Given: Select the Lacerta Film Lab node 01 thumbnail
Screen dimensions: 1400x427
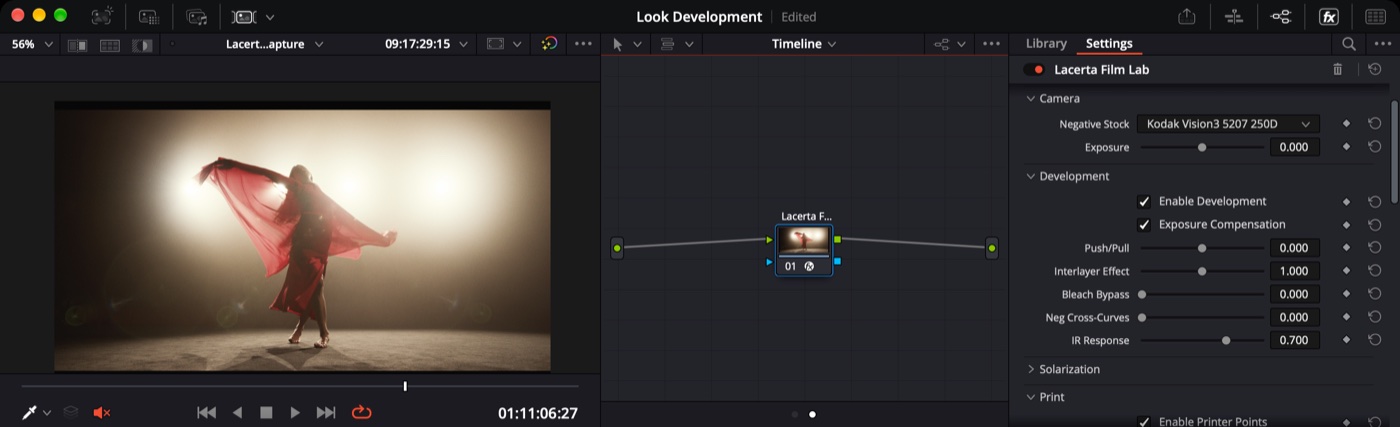Looking at the screenshot, I should pos(804,240).
